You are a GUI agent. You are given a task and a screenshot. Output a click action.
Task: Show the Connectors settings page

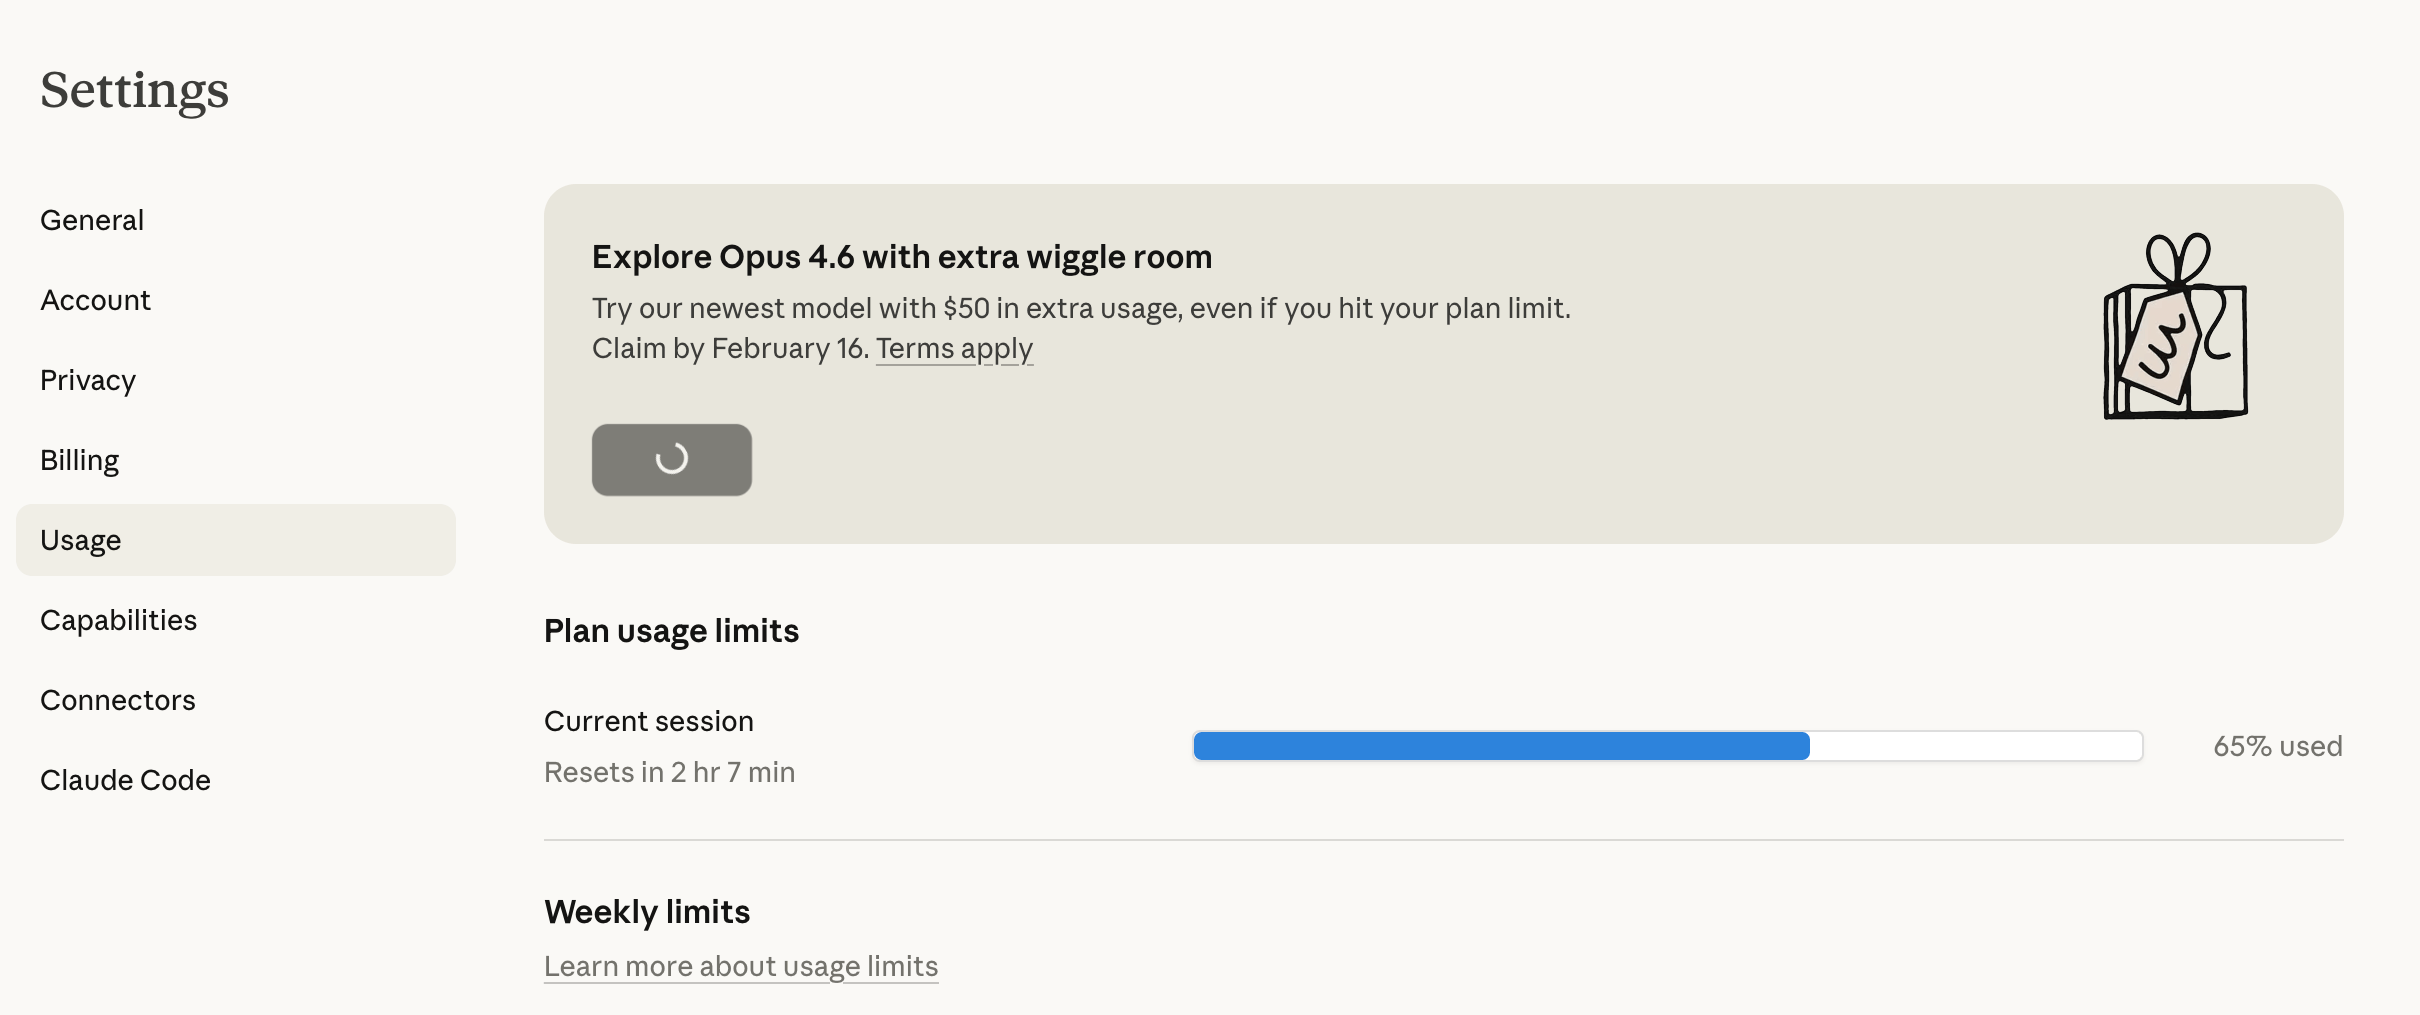coord(118,700)
